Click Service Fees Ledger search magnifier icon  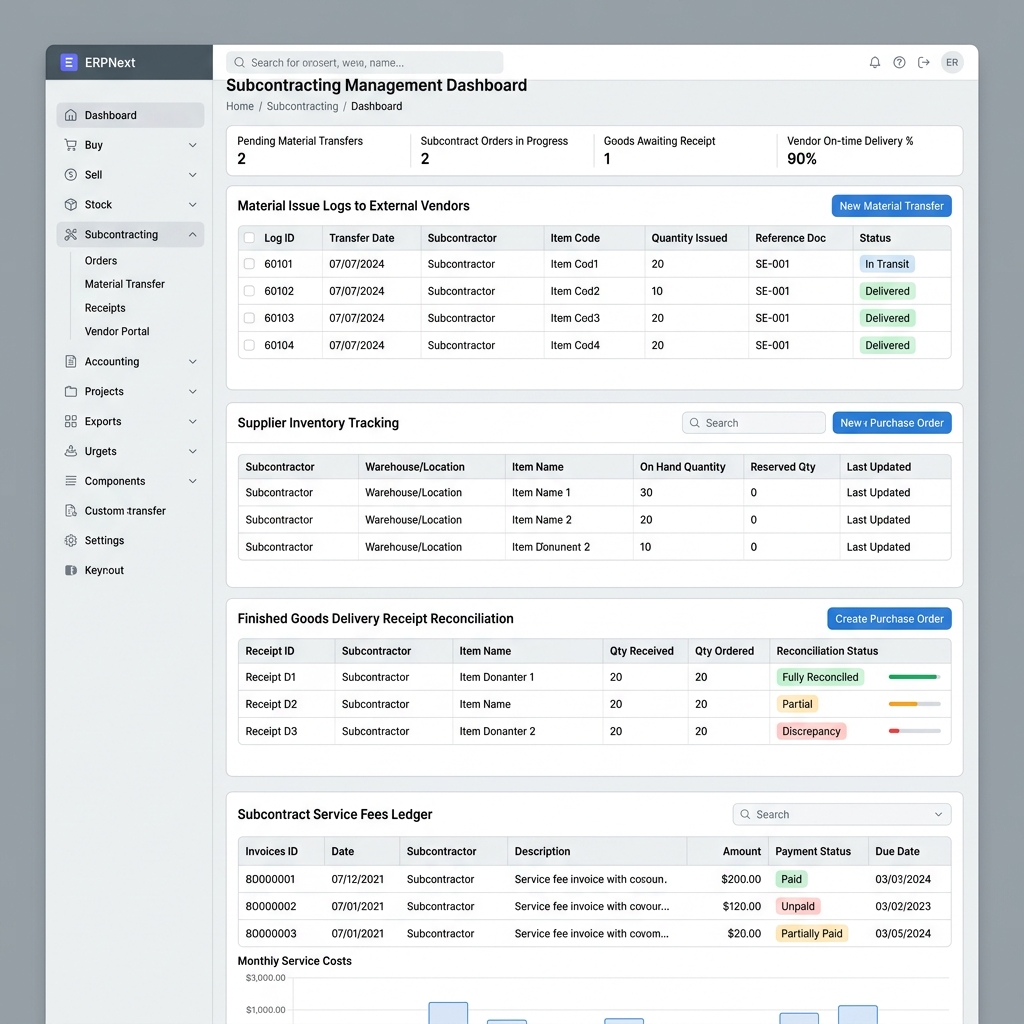pos(745,814)
